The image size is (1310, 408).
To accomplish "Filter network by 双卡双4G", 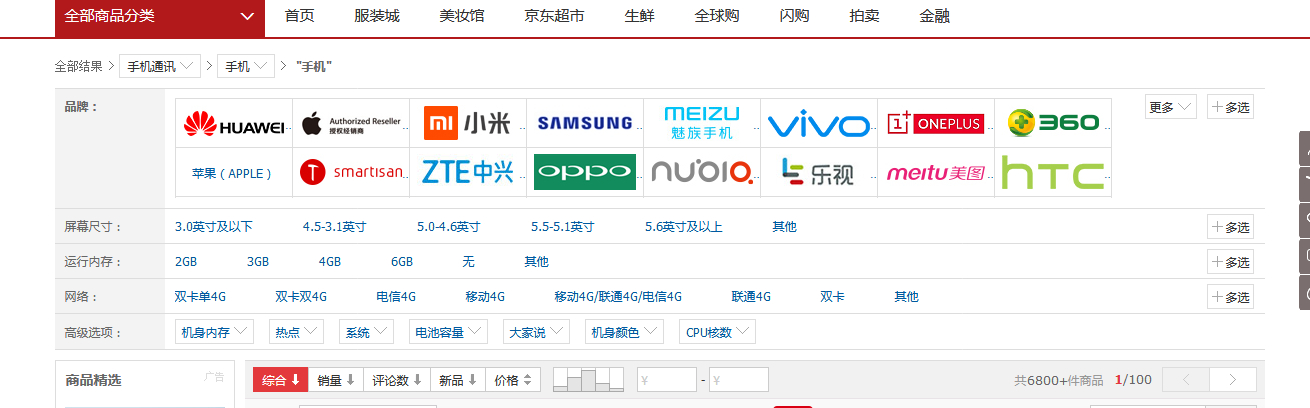I will click(301, 297).
